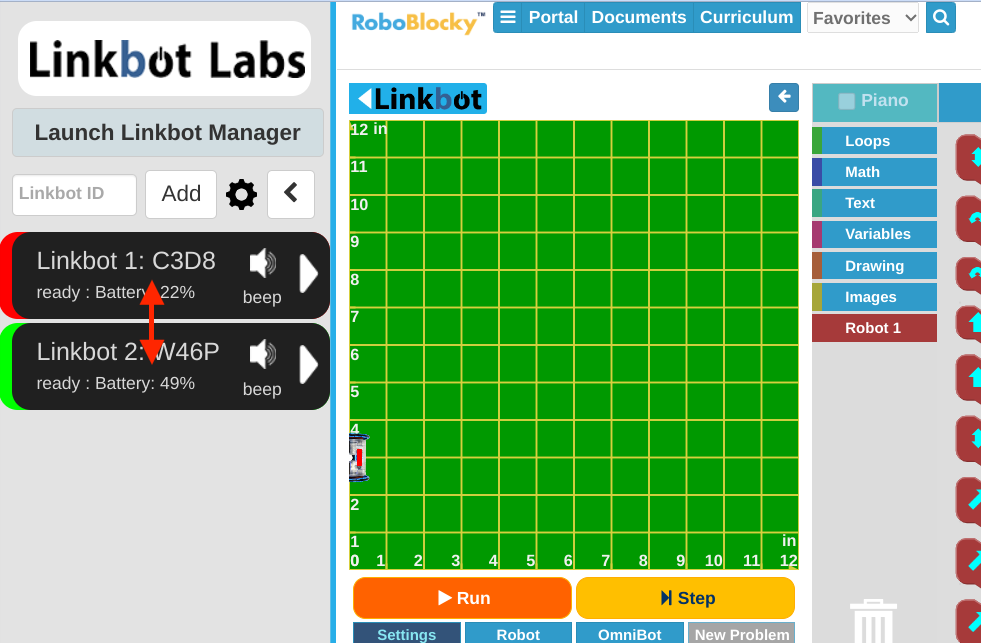981x643 pixels.
Task: Open the Text block category
Action: pos(875,203)
